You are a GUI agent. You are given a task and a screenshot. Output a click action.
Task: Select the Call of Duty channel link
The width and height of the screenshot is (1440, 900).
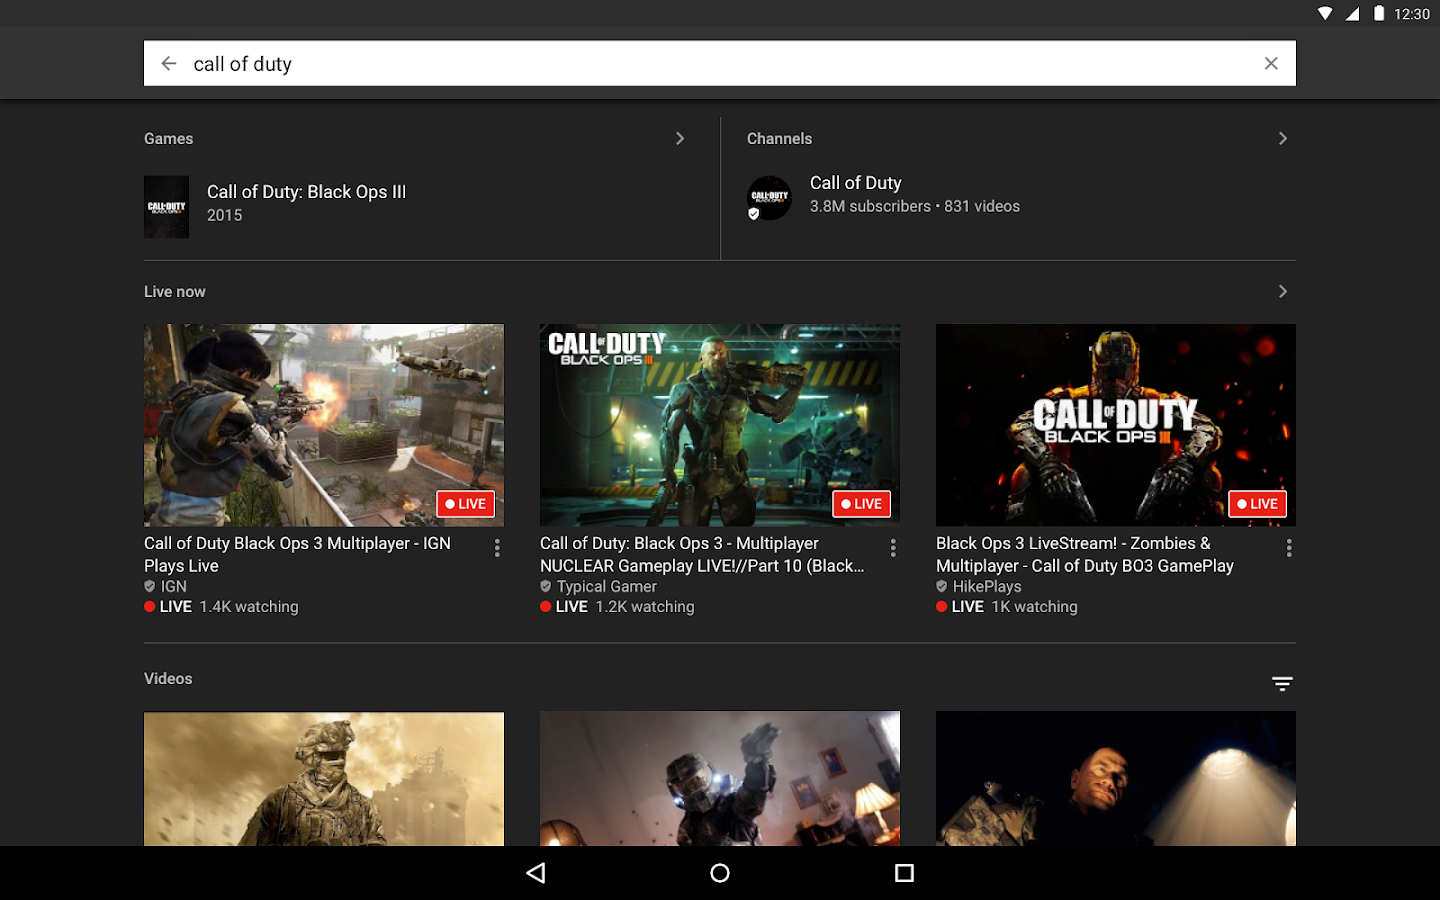[x=856, y=183]
